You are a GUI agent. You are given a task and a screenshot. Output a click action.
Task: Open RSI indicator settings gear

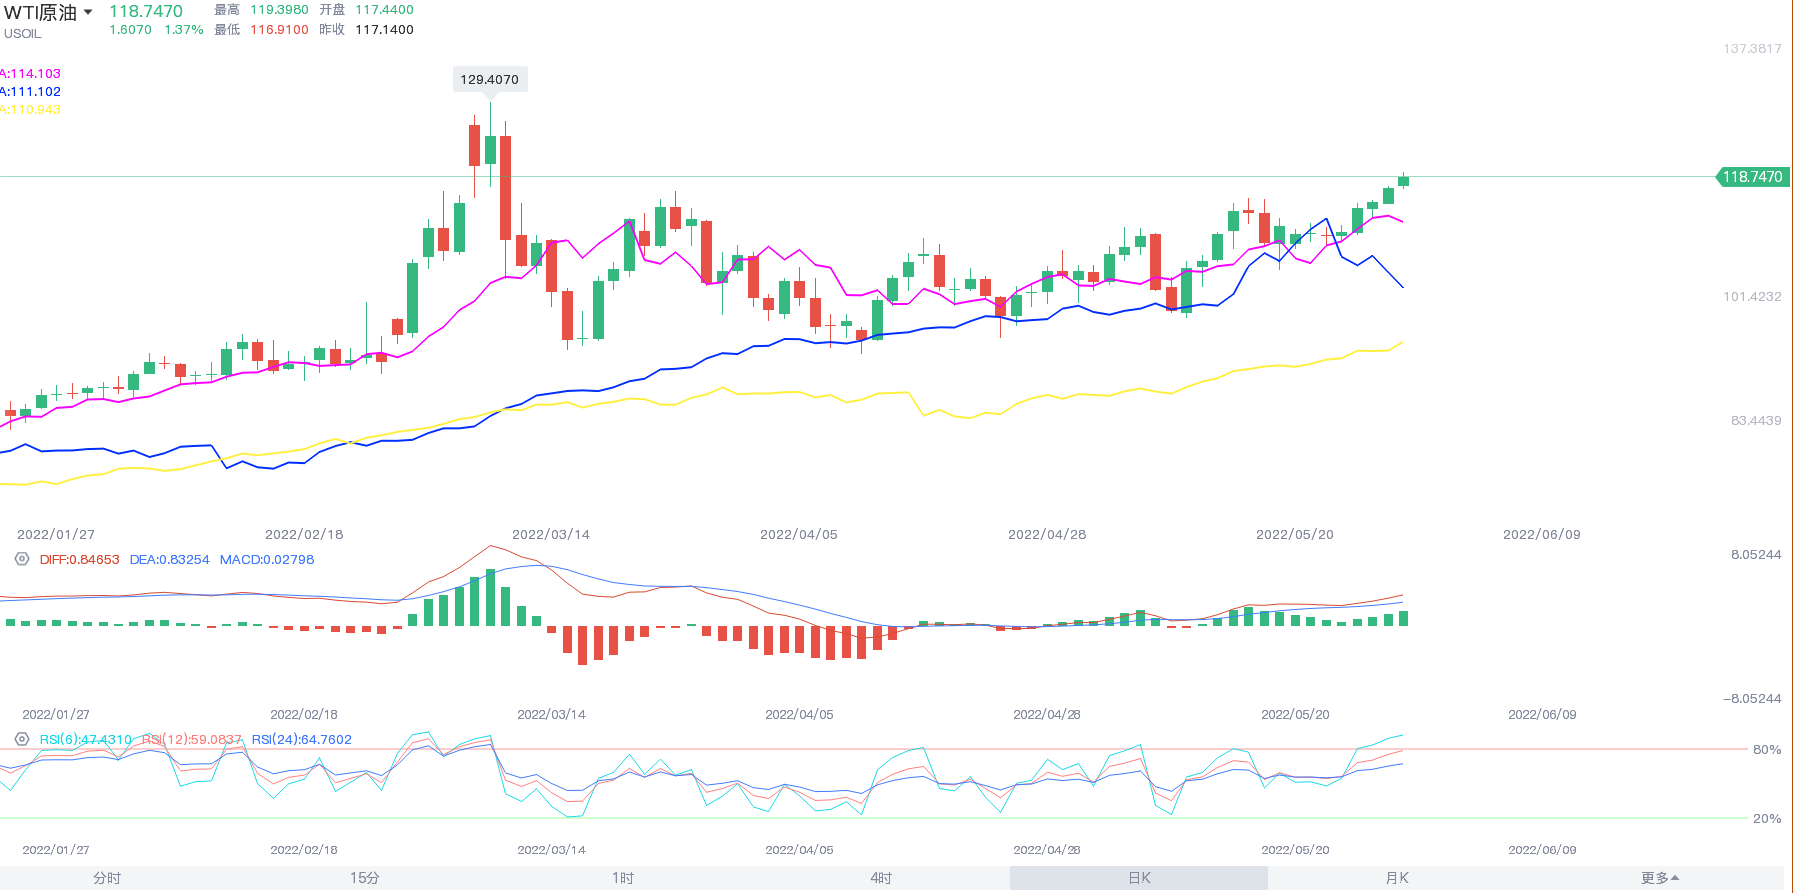[22, 739]
